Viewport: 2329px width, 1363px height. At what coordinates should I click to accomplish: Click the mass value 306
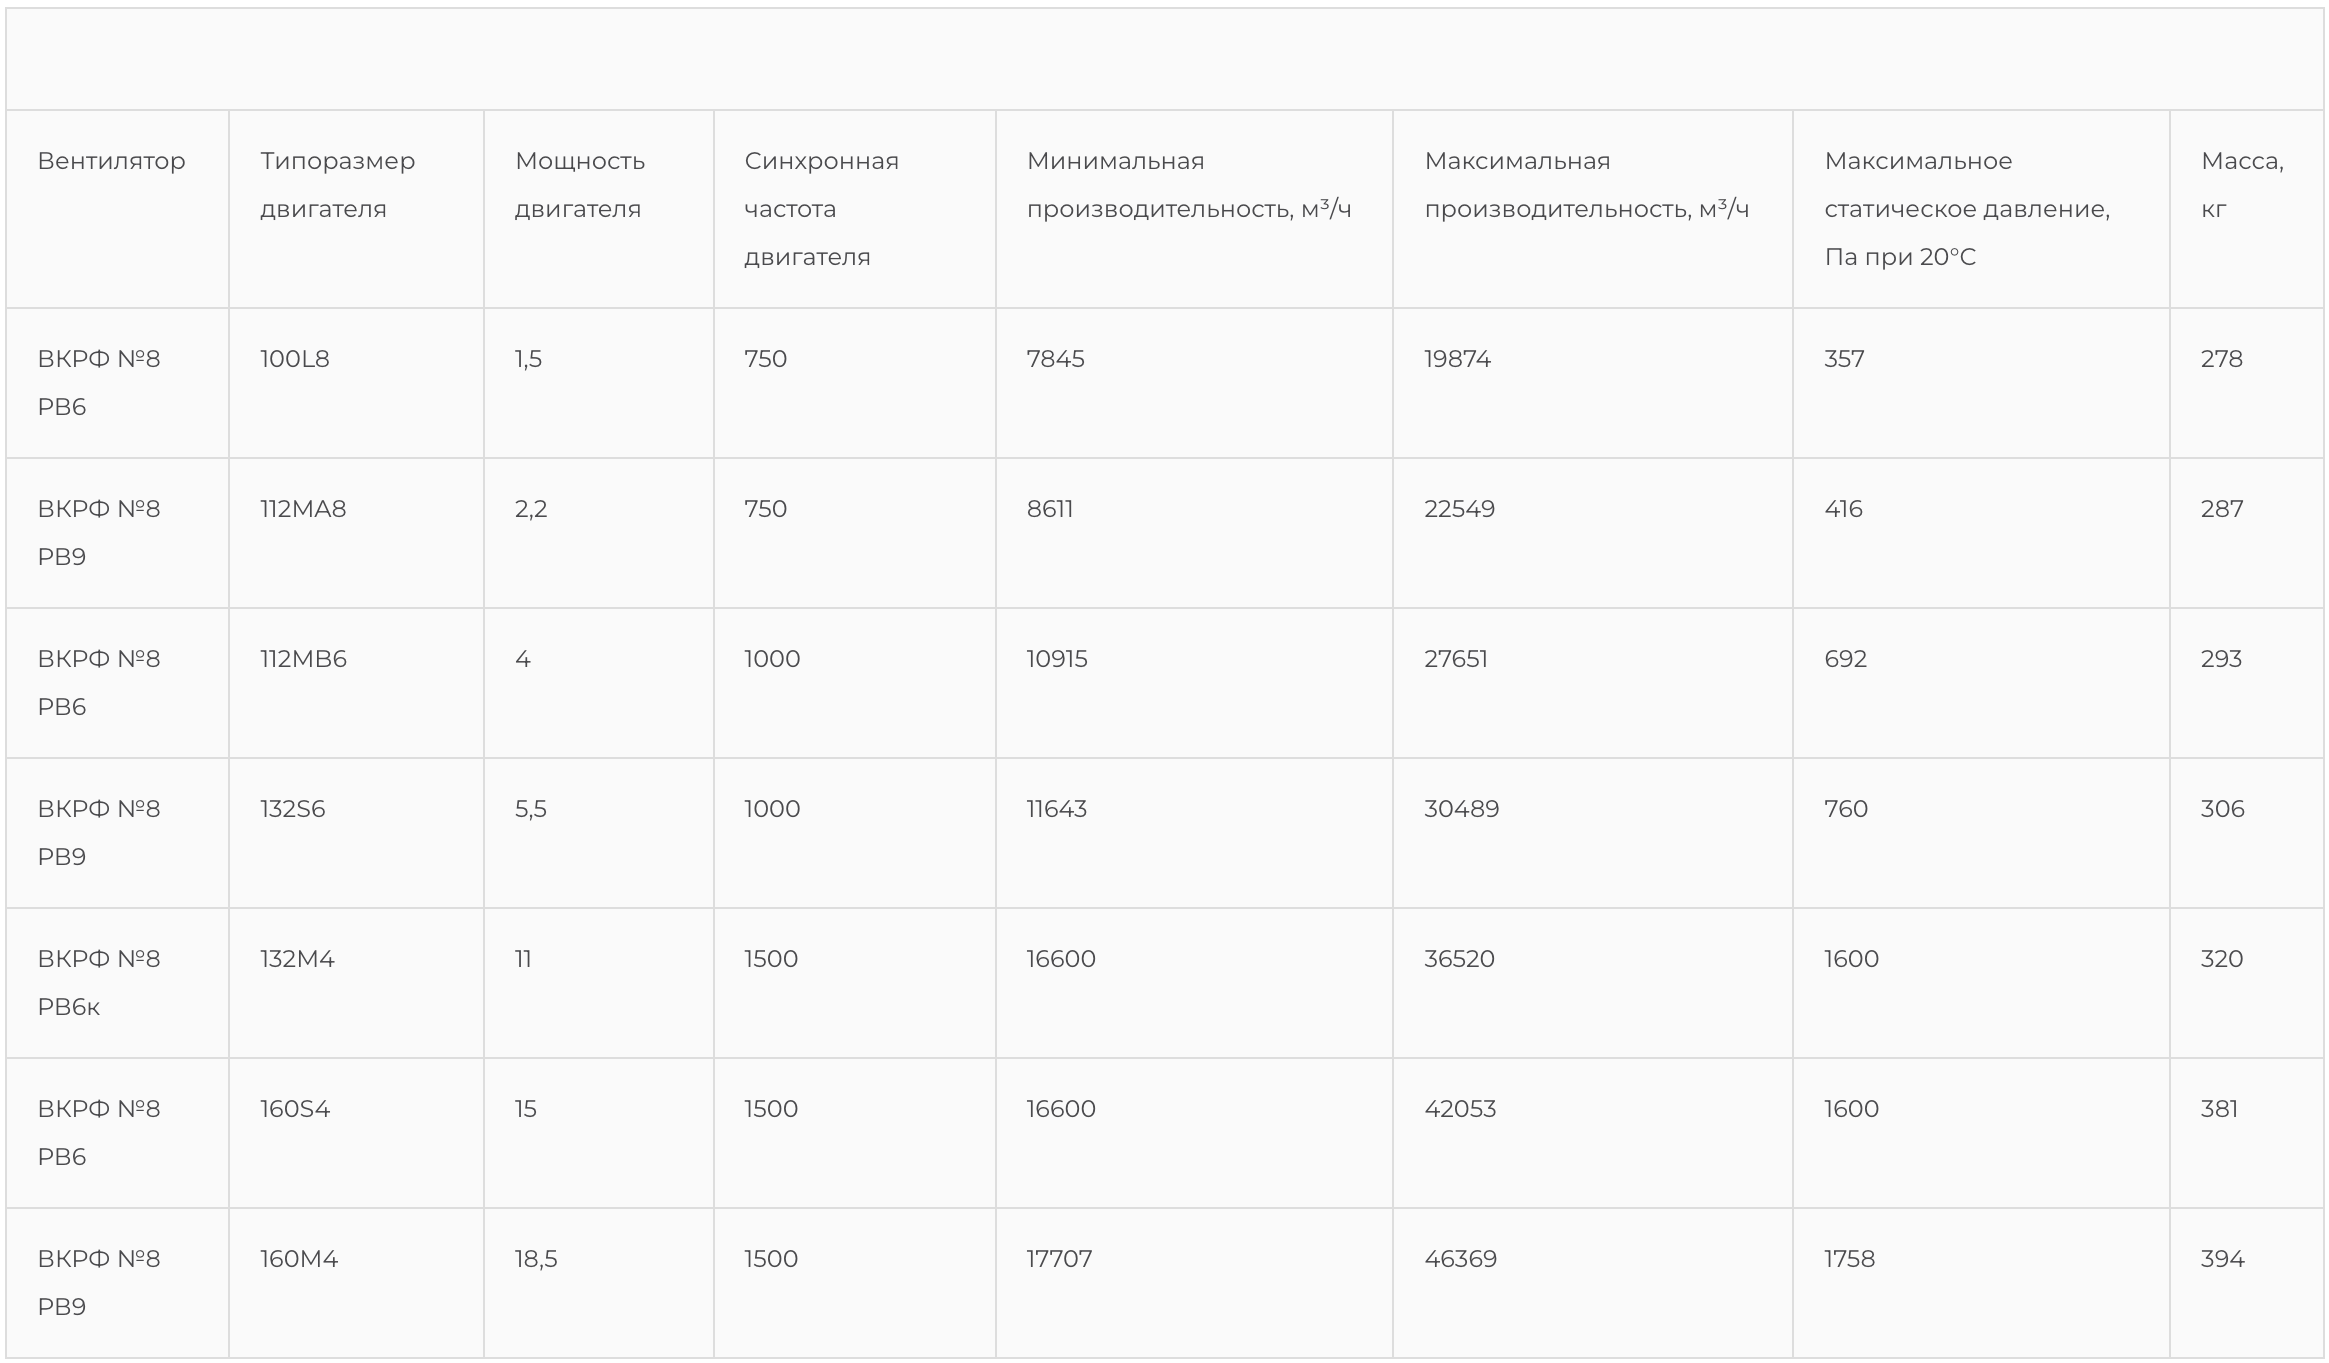point(2222,809)
